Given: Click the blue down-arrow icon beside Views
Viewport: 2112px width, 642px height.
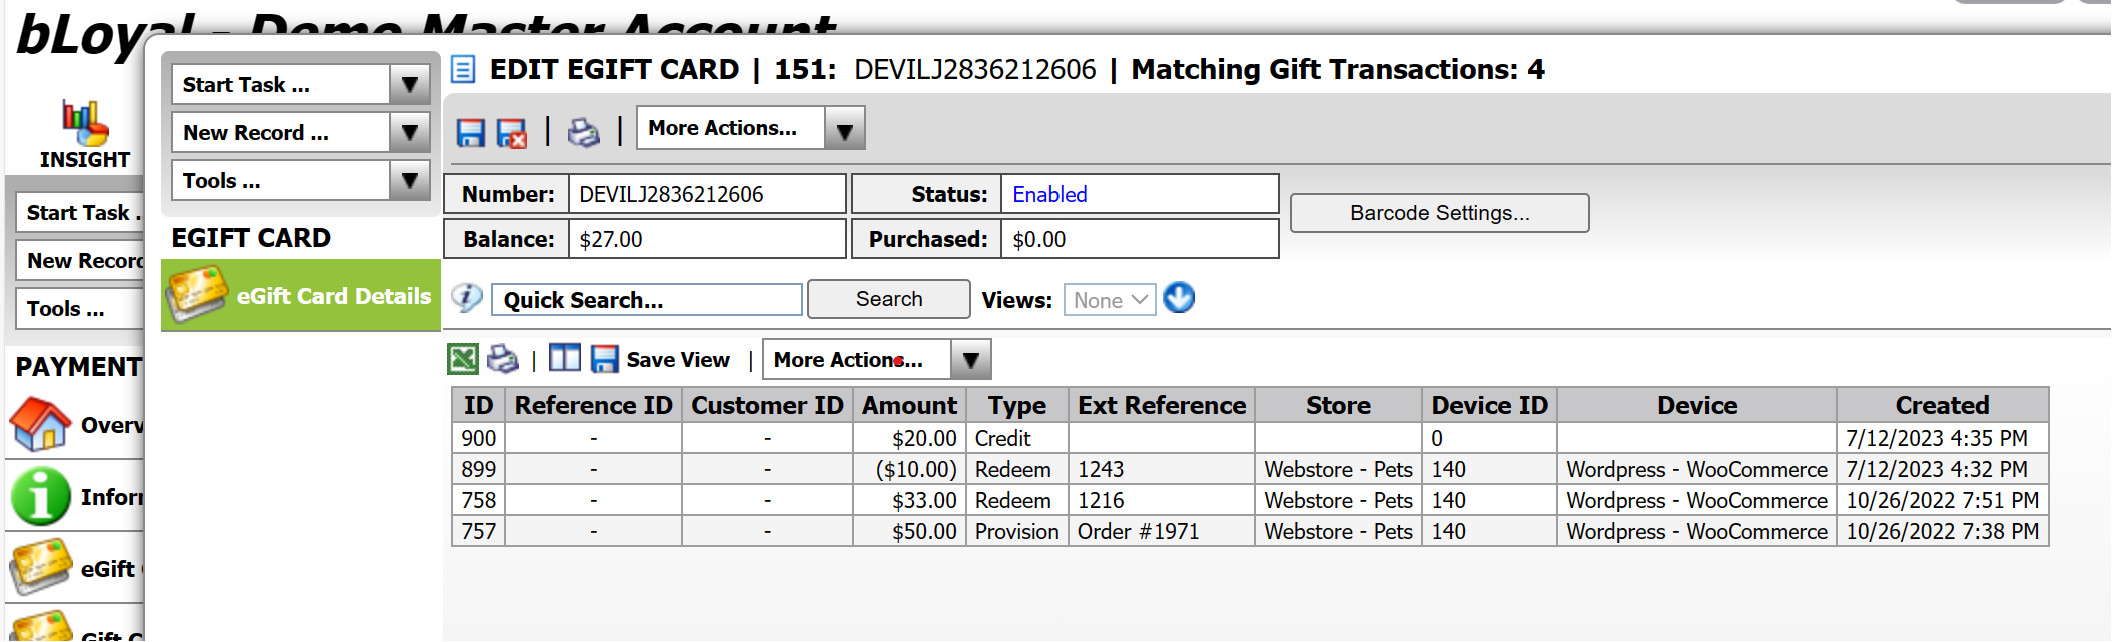Looking at the screenshot, I should click(x=1179, y=299).
